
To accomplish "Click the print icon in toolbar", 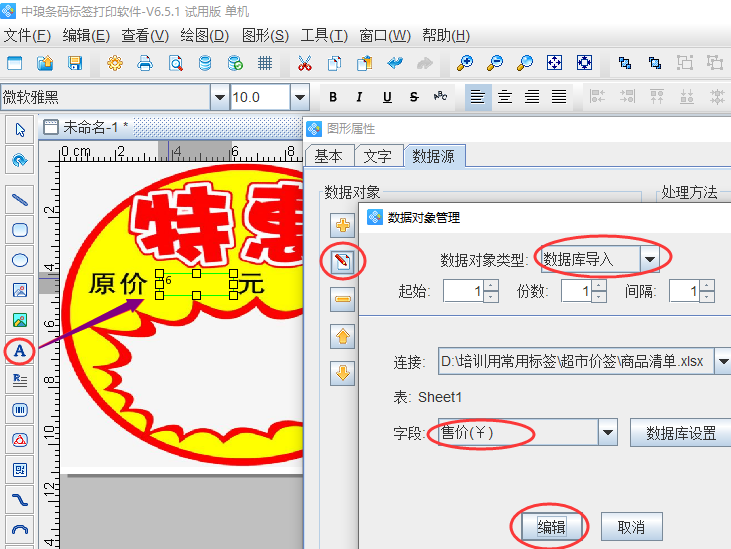I will pyautogui.click(x=145, y=64).
